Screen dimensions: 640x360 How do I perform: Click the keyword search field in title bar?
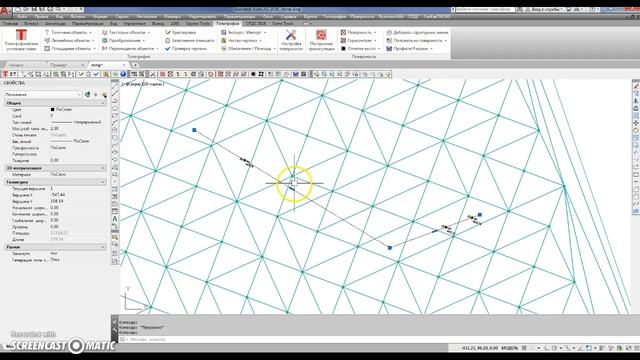(485, 9)
